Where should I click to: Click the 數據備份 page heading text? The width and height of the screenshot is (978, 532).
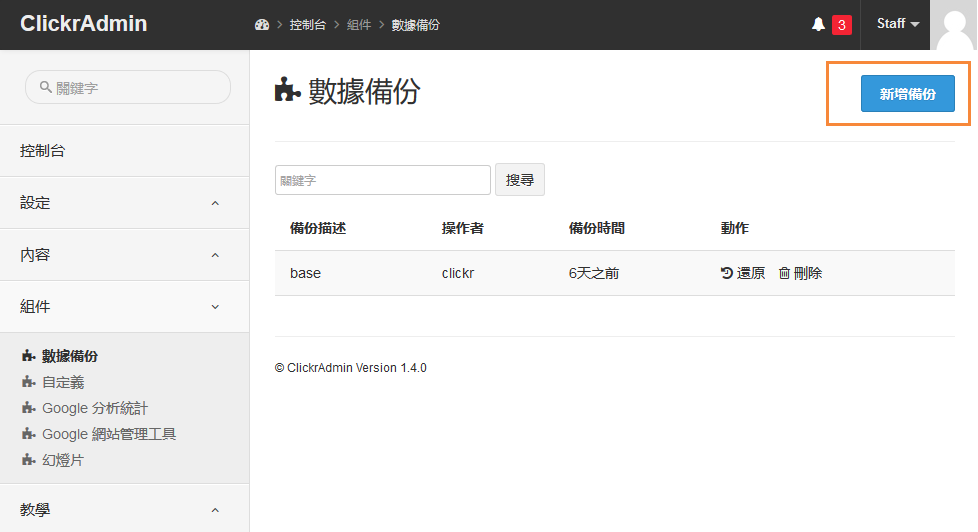coord(364,91)
